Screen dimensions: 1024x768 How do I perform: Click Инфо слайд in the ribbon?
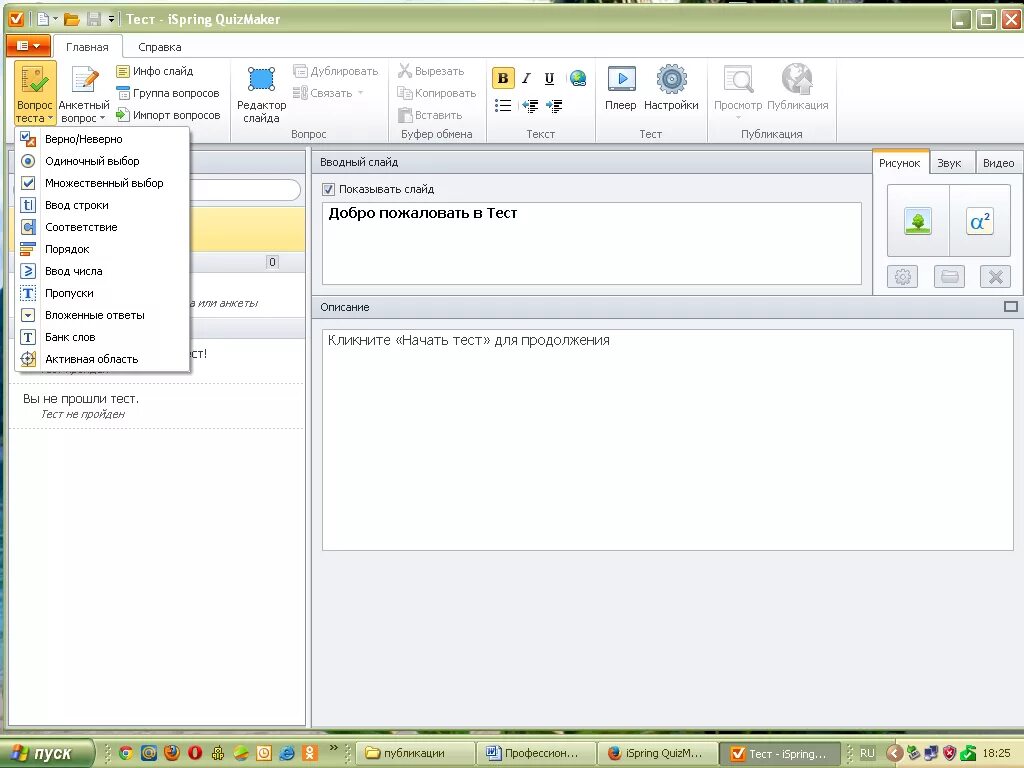coord(155,71)
